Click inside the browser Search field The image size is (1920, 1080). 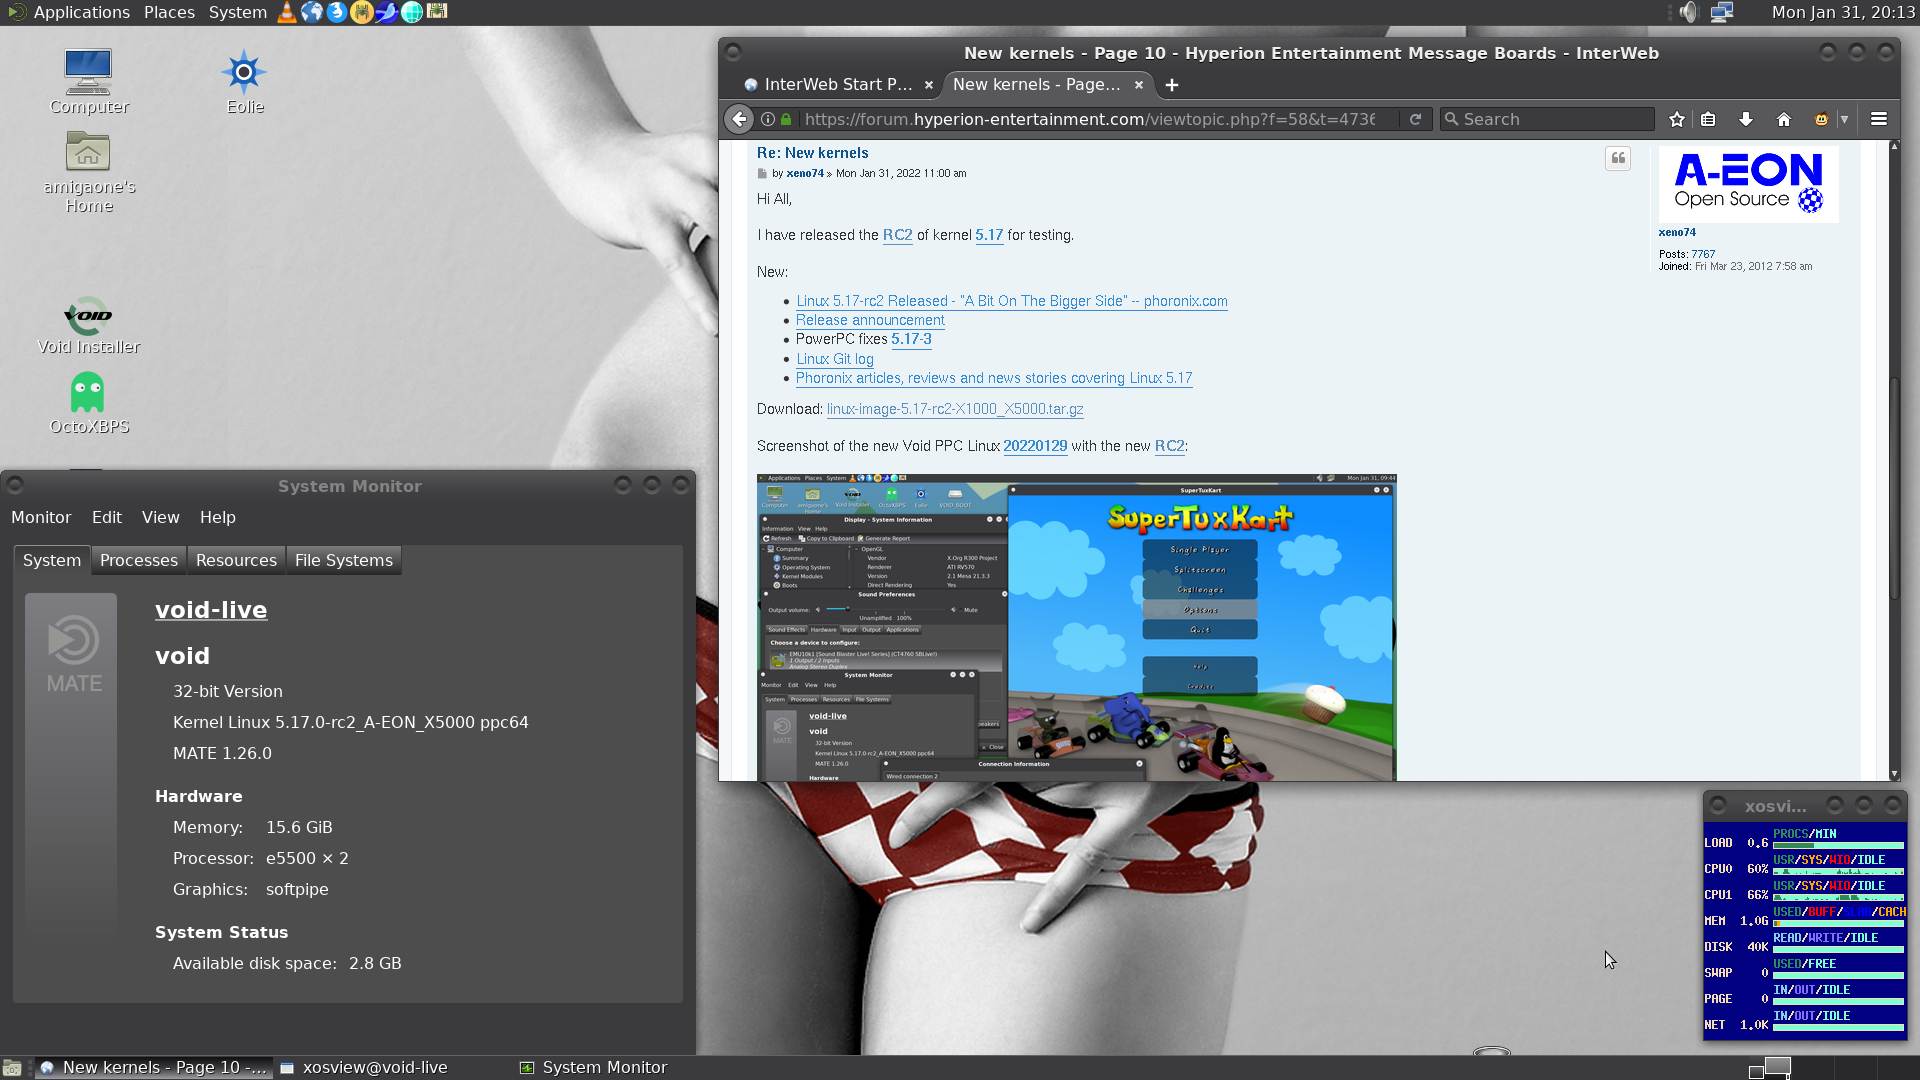(1548, 119)
